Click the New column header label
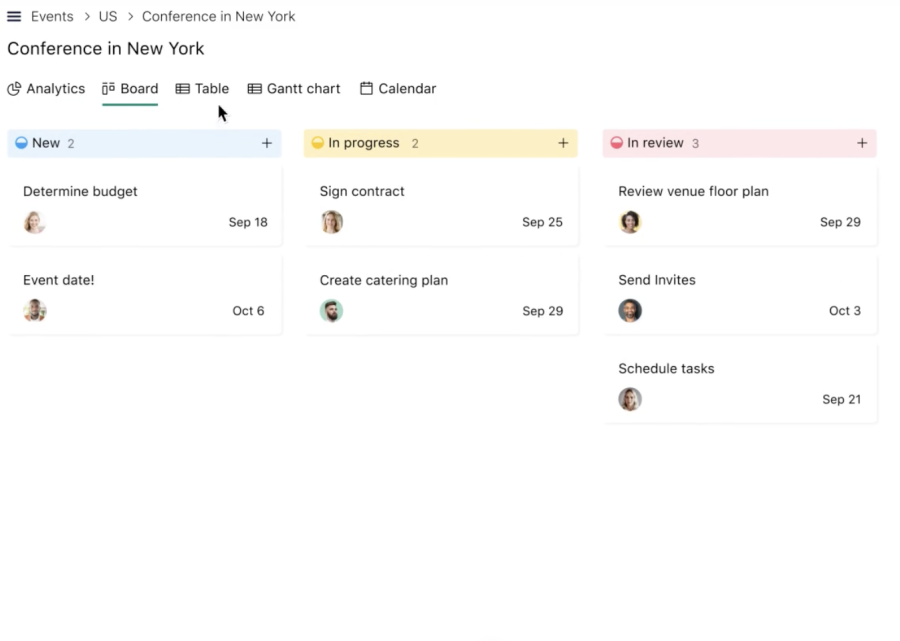This screenshot has height=641, width=900. 46,143
